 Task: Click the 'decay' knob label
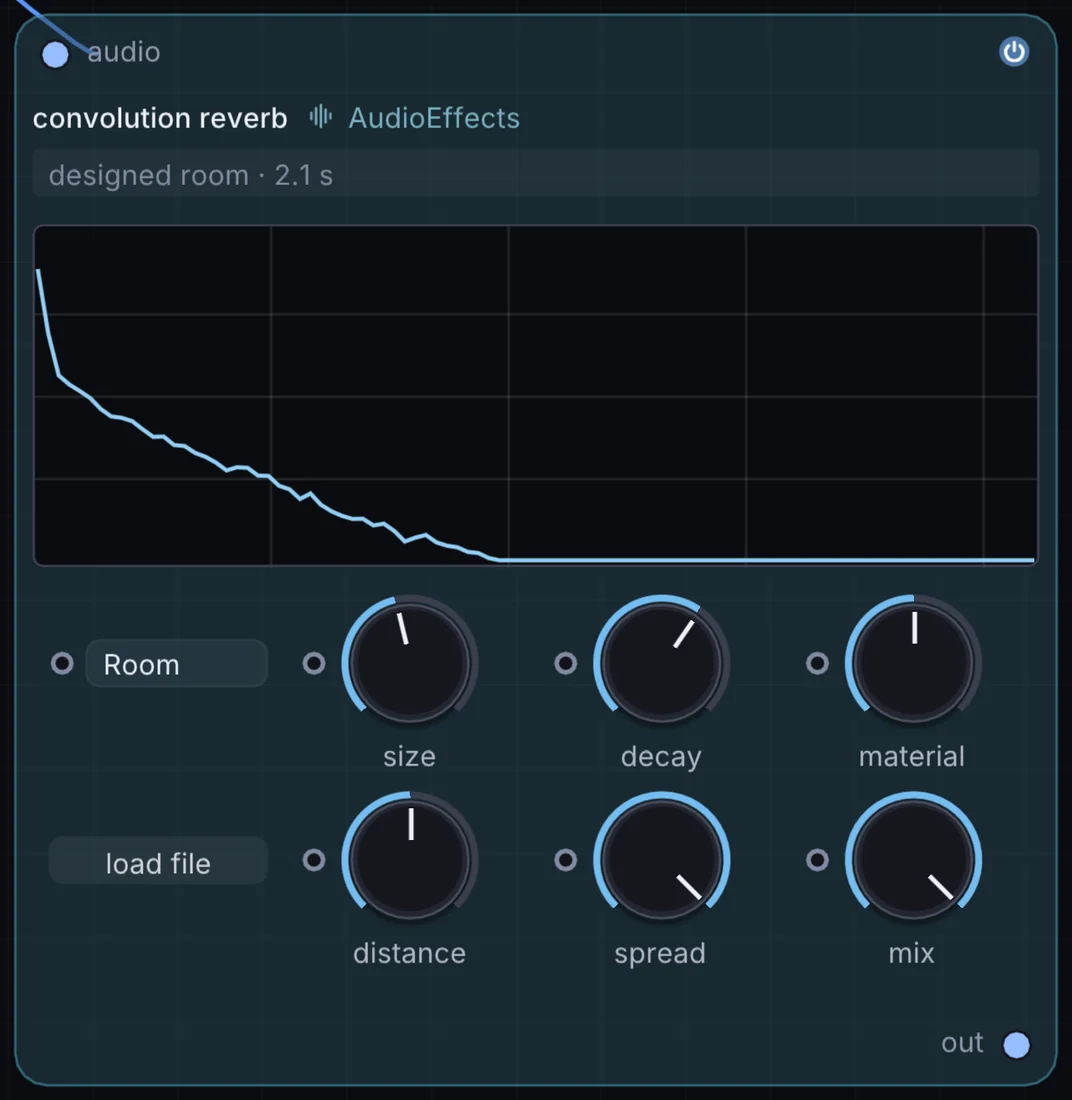coord(661,758)
